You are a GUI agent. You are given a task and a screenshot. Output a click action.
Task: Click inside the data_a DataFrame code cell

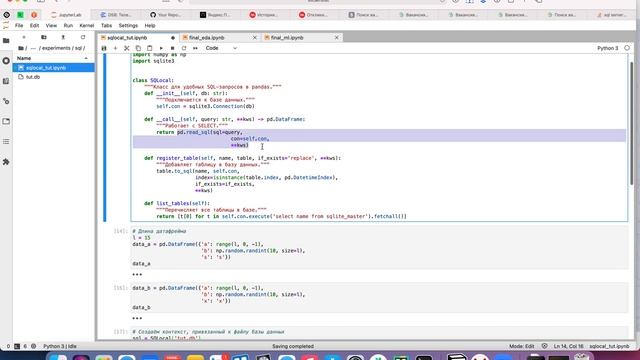(x=379, y=247)
